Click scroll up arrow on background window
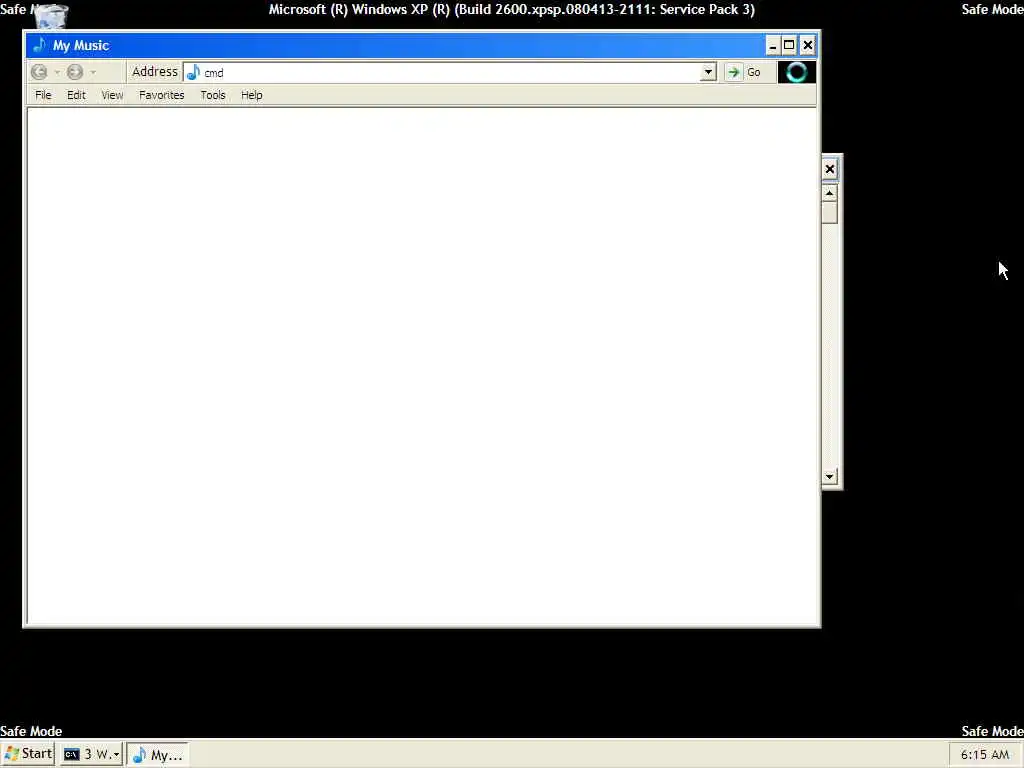 click(x=829, y=193)
